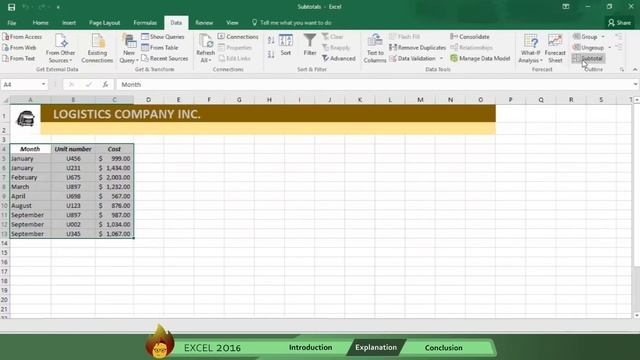Open Recent Sources
This screenshot has height=360, width=640.
click(165, 58)
